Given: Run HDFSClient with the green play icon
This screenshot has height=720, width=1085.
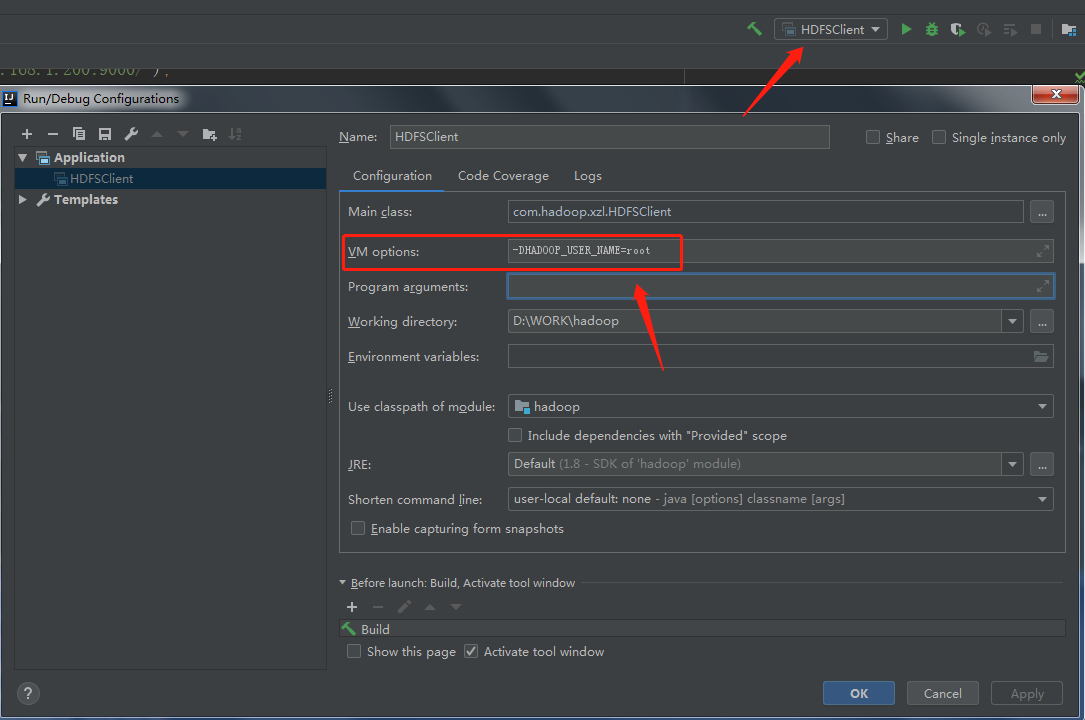Looking at the screenshot, I should [906, 29].
